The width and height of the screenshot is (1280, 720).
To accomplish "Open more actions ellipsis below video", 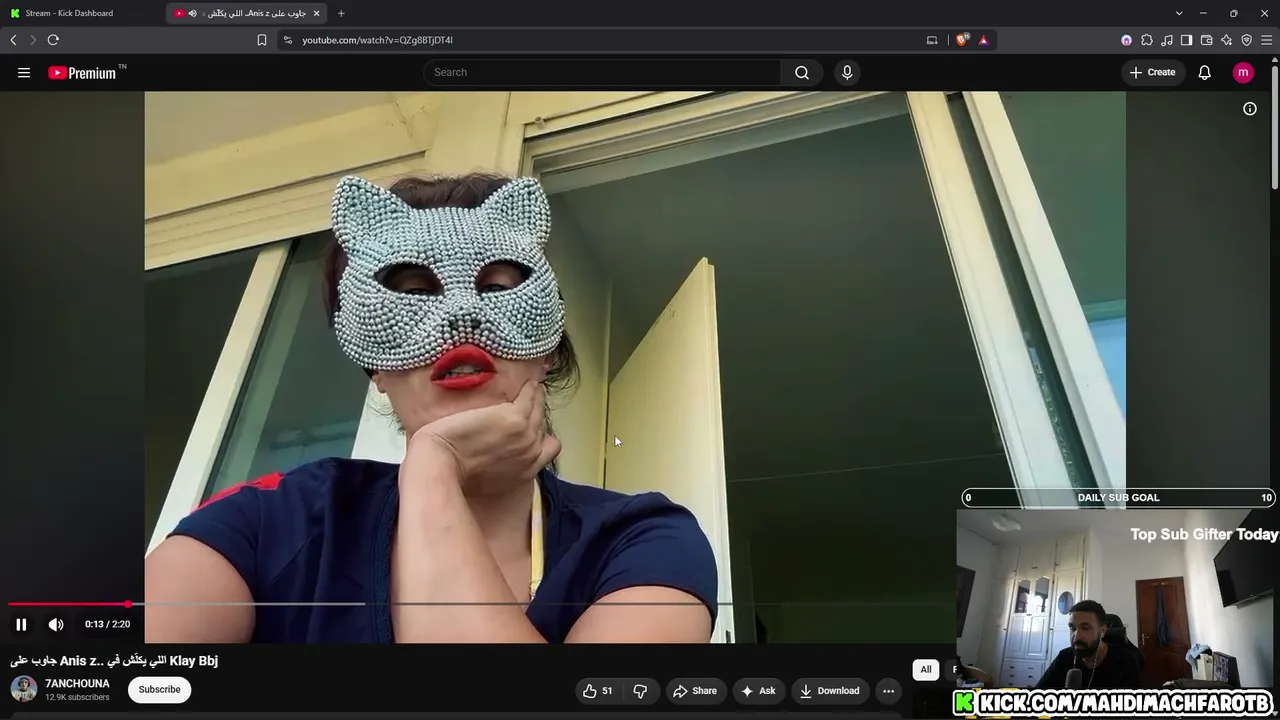I will (x=888, y=691).
